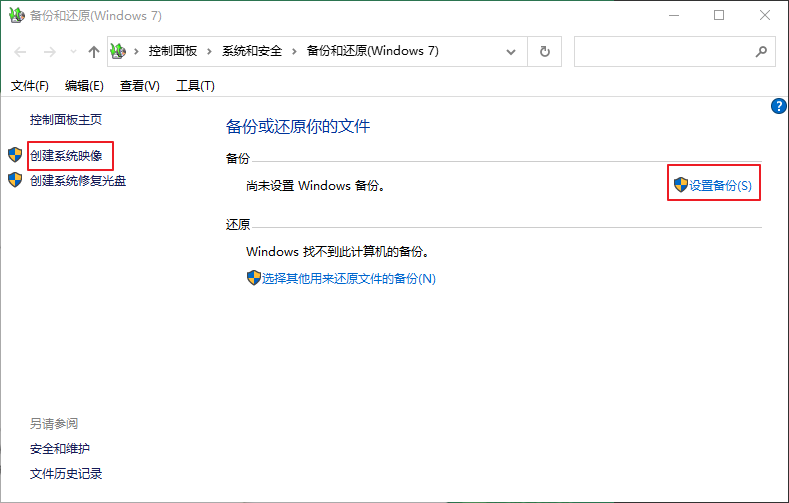Open the 编辑(E) menu
Screen dimensions: 789x503
coord(84,86)
